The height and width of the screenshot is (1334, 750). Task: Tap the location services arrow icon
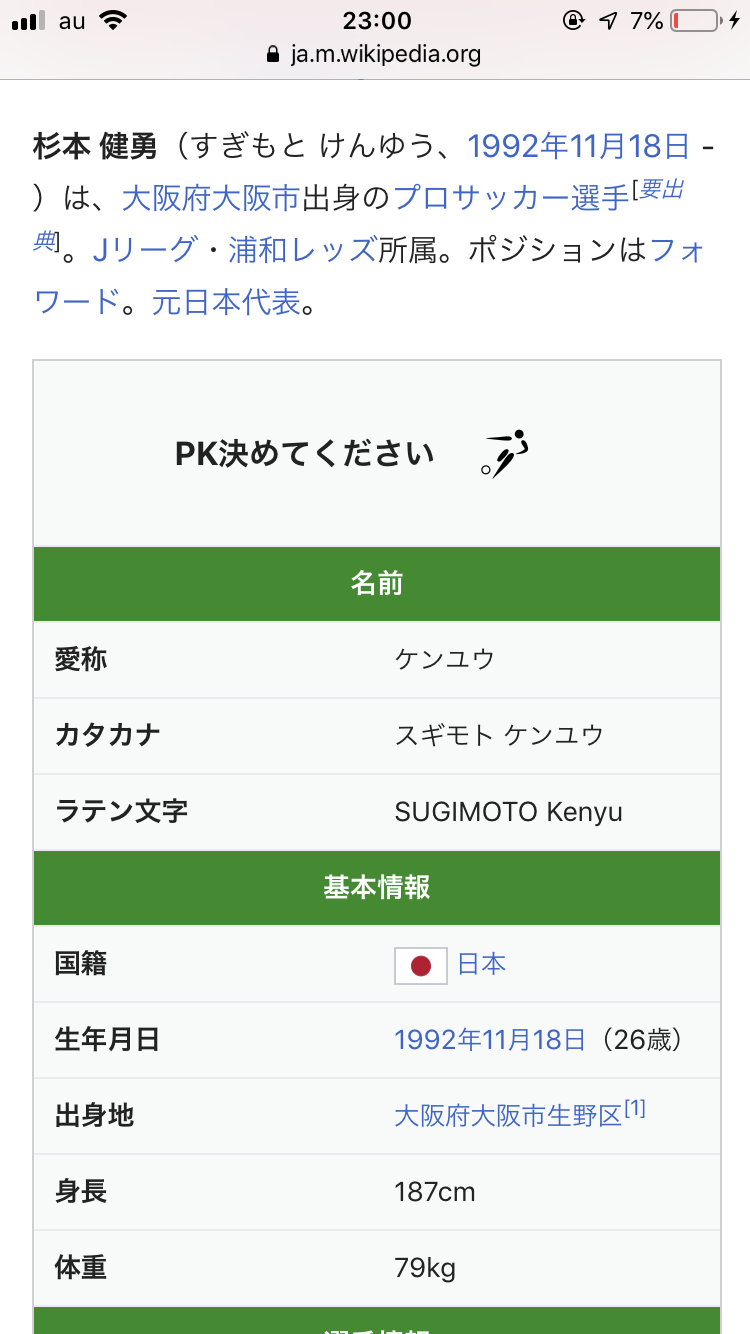(x=607, y=21)
